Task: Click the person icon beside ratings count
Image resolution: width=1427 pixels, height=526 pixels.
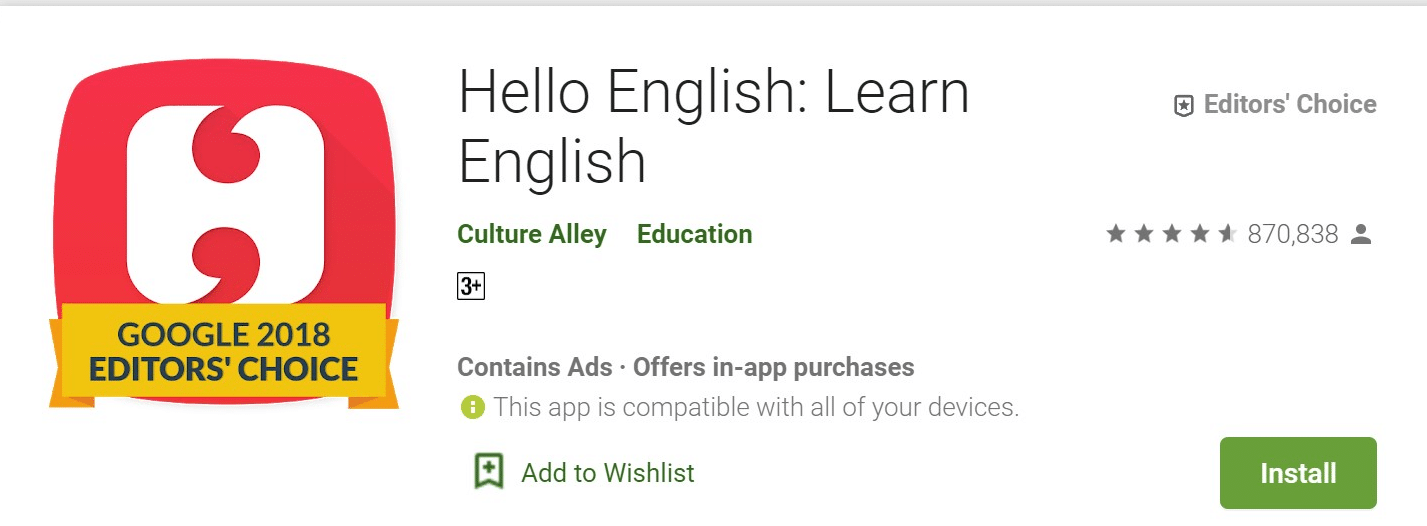Action: tap(1360, 234)
